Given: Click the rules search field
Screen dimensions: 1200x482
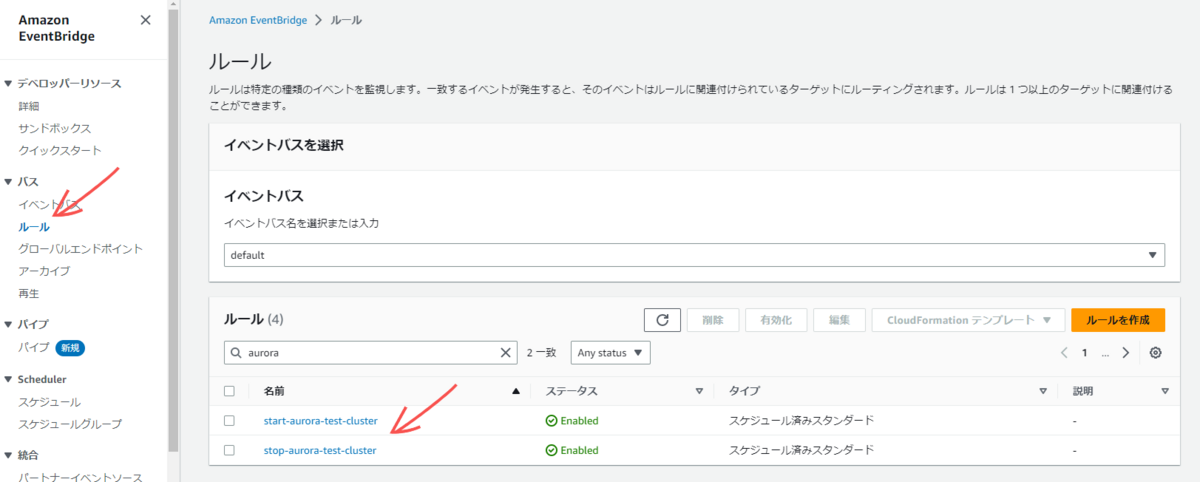Looking at the screenshot, I should pyautogui.click(x=372, y=353).
